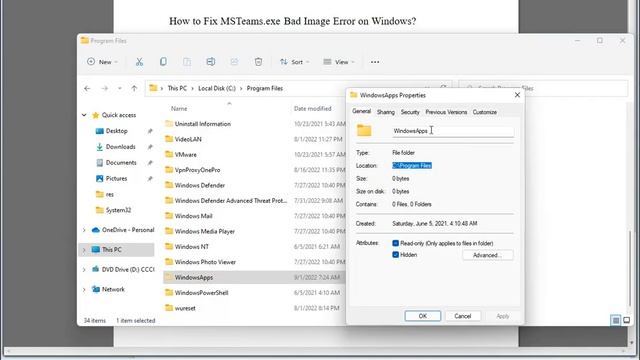The width and height of the screenshot is (640, 360).
Task: Click This PC breadcrumb in address bar
Action: coord(177,88)
